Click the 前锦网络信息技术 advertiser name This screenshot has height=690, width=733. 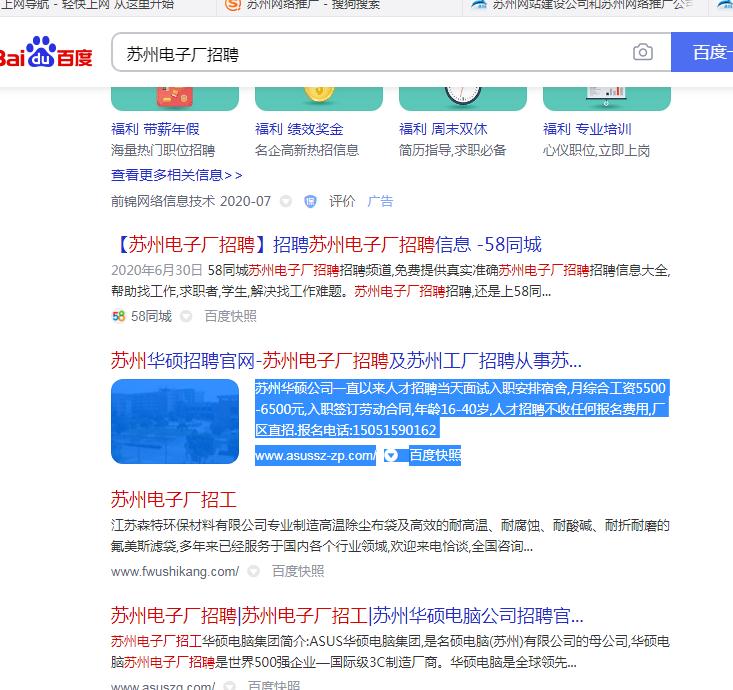[163, 201]
